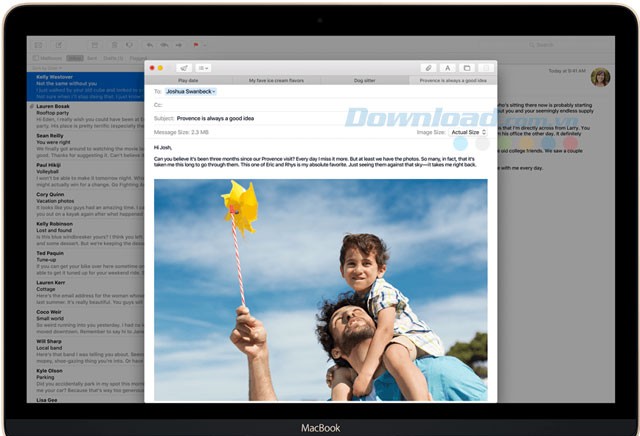640x436 pixels.
Task: Open Paul Hikiji Volleyball email
Action: [x=85, y=175]
